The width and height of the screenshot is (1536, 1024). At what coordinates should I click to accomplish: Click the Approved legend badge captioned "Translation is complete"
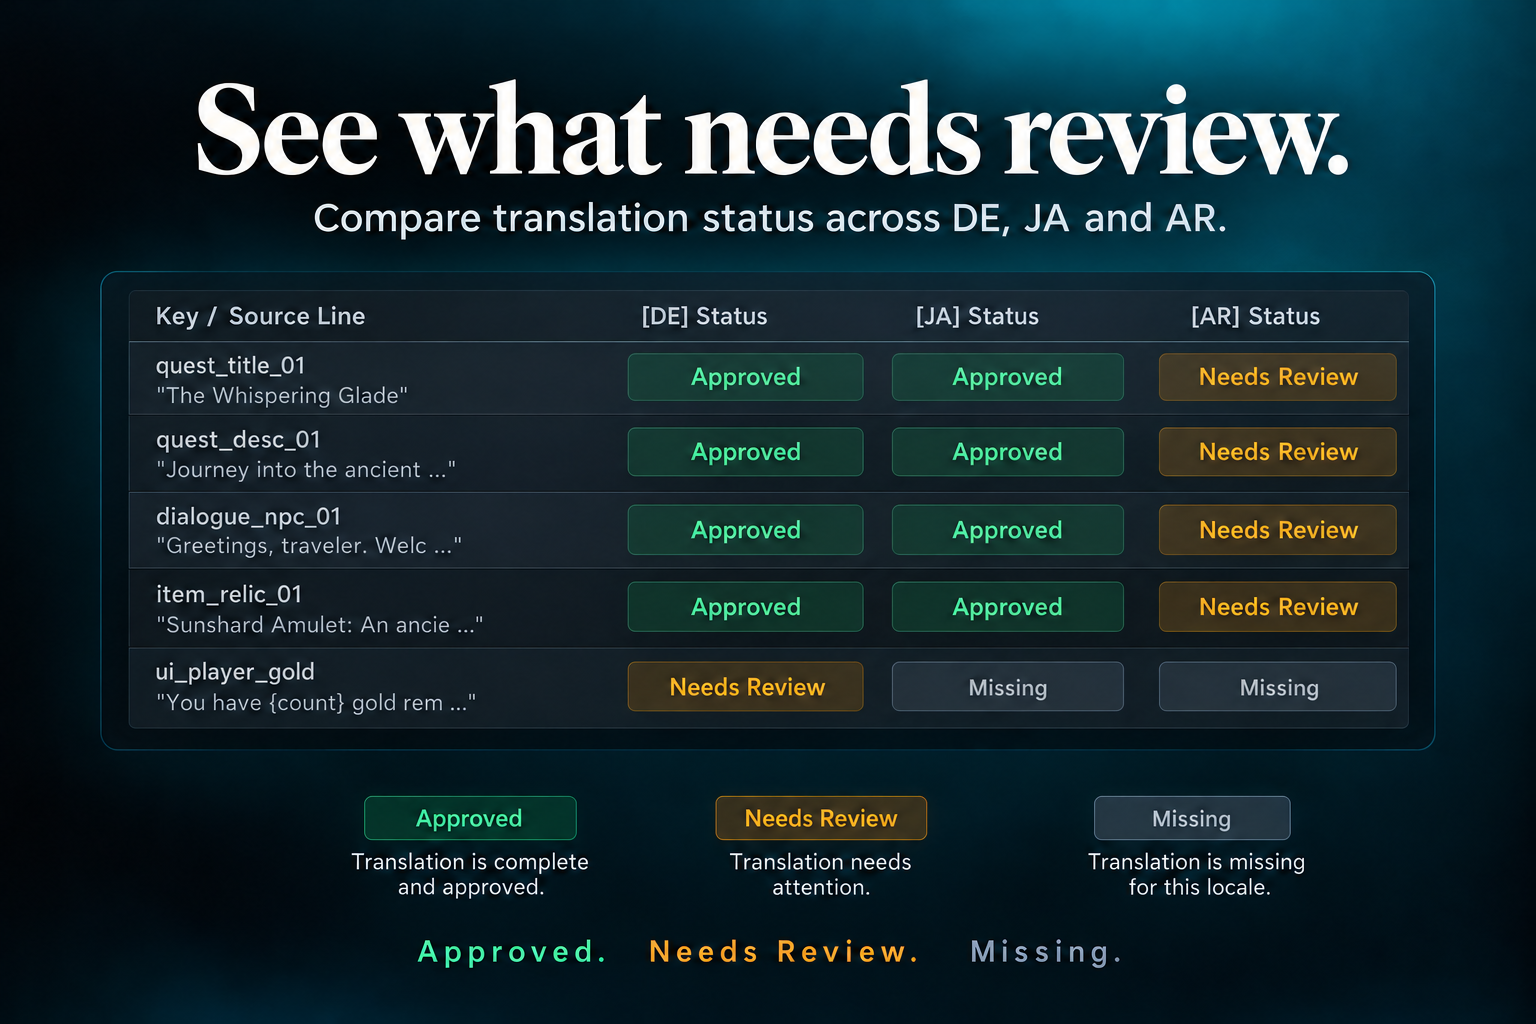coord(470,818)
